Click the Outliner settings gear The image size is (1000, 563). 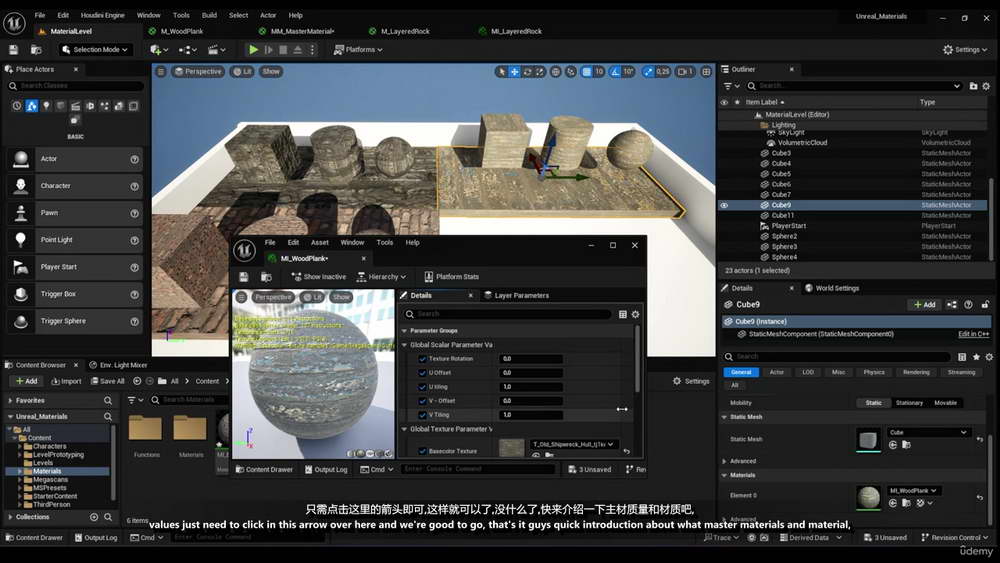pos(986,86)
